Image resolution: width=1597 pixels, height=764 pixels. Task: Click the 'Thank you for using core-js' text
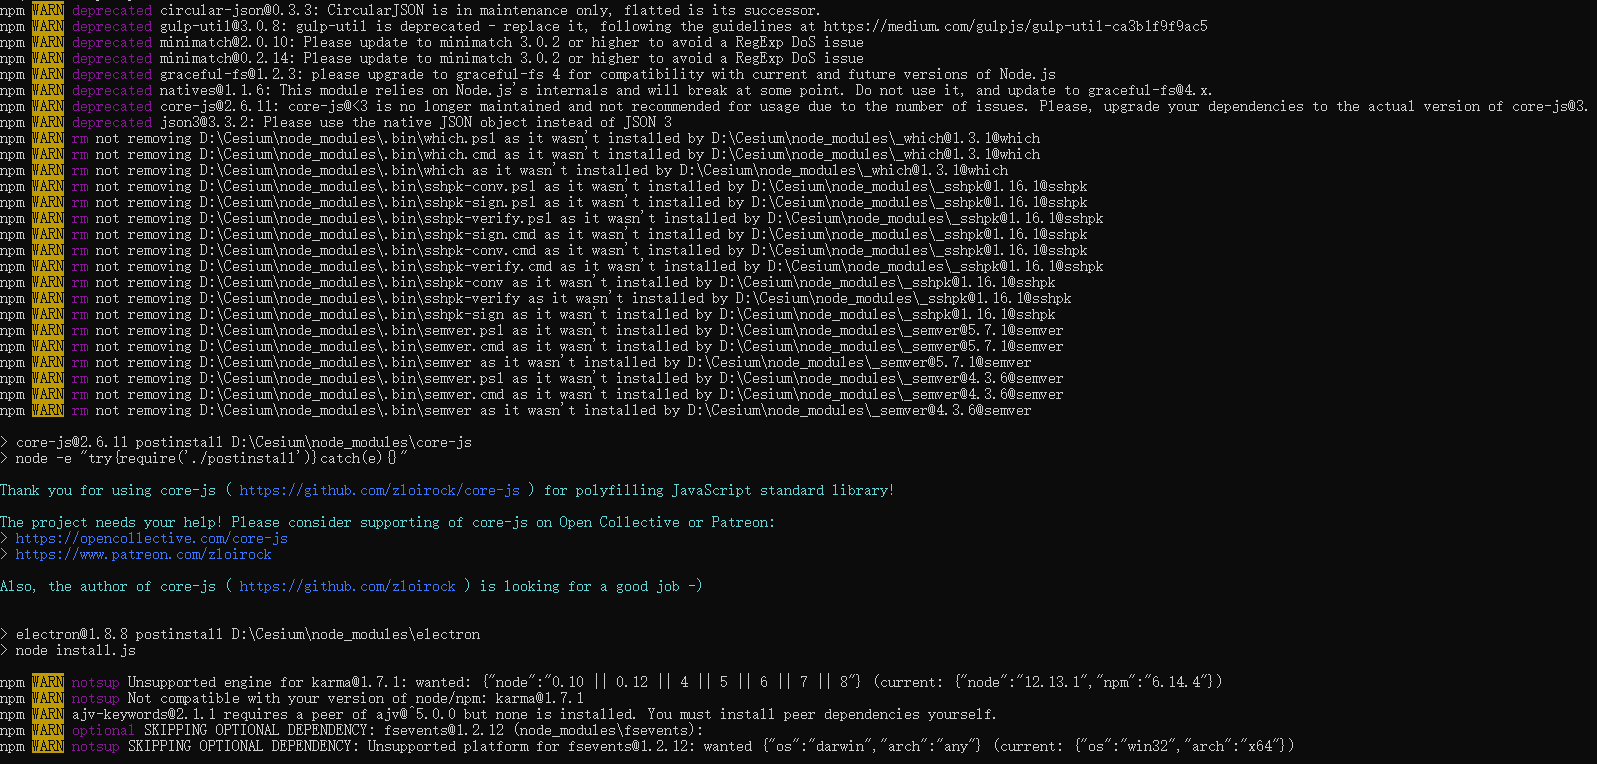click(108, 490)
